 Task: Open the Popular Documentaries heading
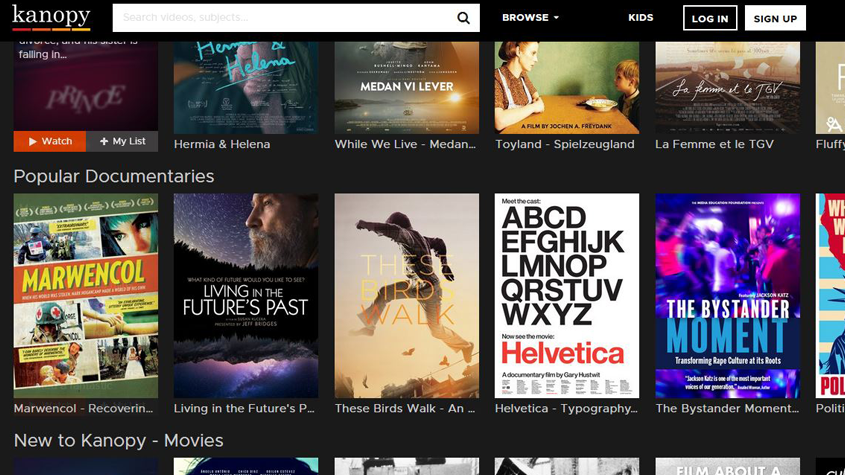tap(114, 176)
